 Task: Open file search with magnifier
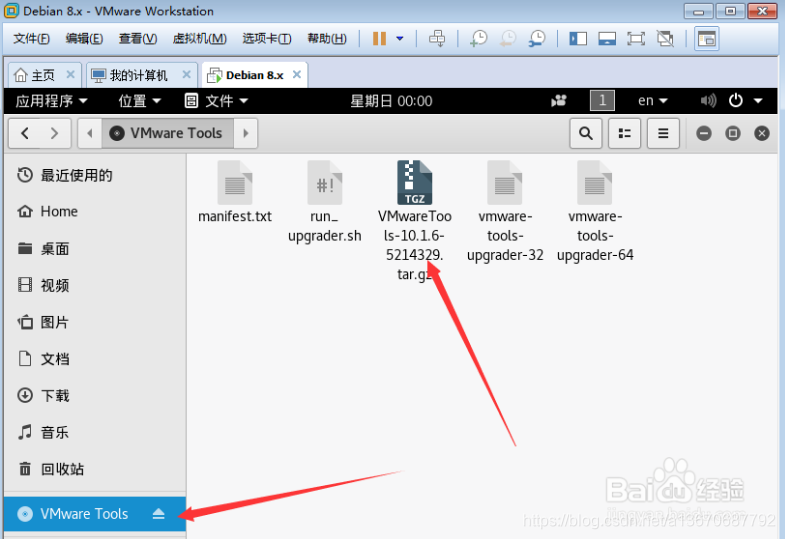coord(586,134)
